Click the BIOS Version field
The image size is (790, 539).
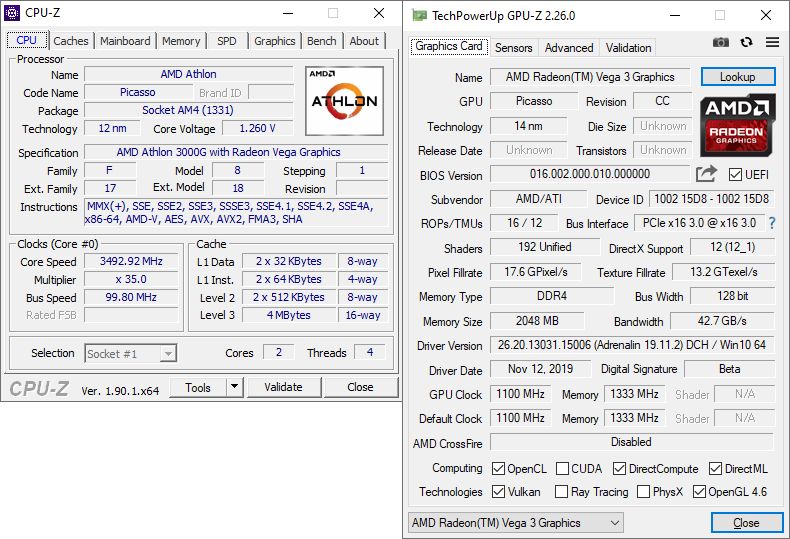point(589,174)
